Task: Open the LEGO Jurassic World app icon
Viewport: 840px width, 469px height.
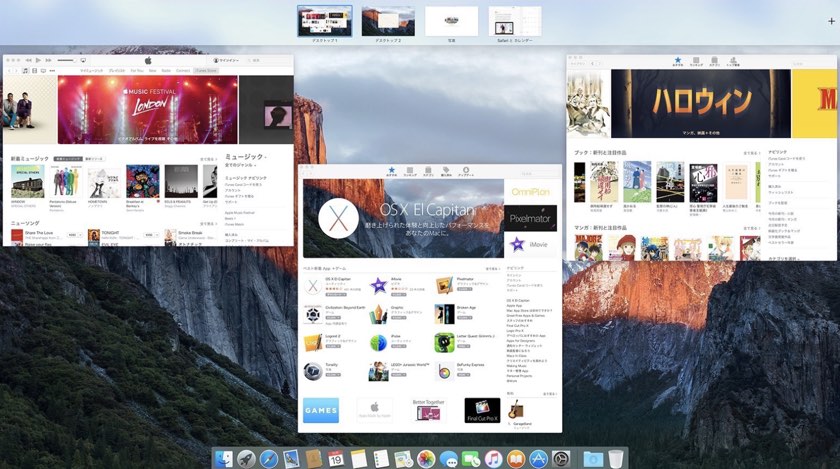Action: (378, 371)
